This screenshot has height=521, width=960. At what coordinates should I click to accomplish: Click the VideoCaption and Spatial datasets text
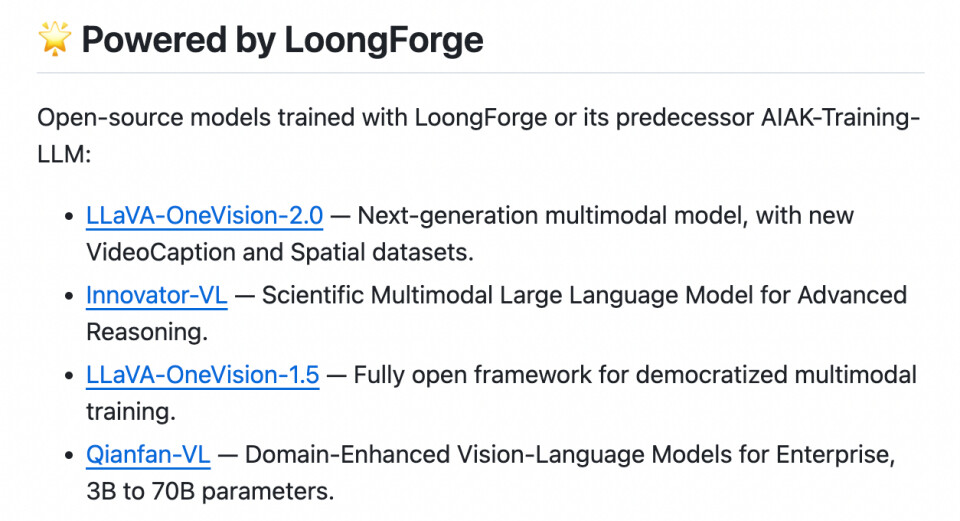280,252
